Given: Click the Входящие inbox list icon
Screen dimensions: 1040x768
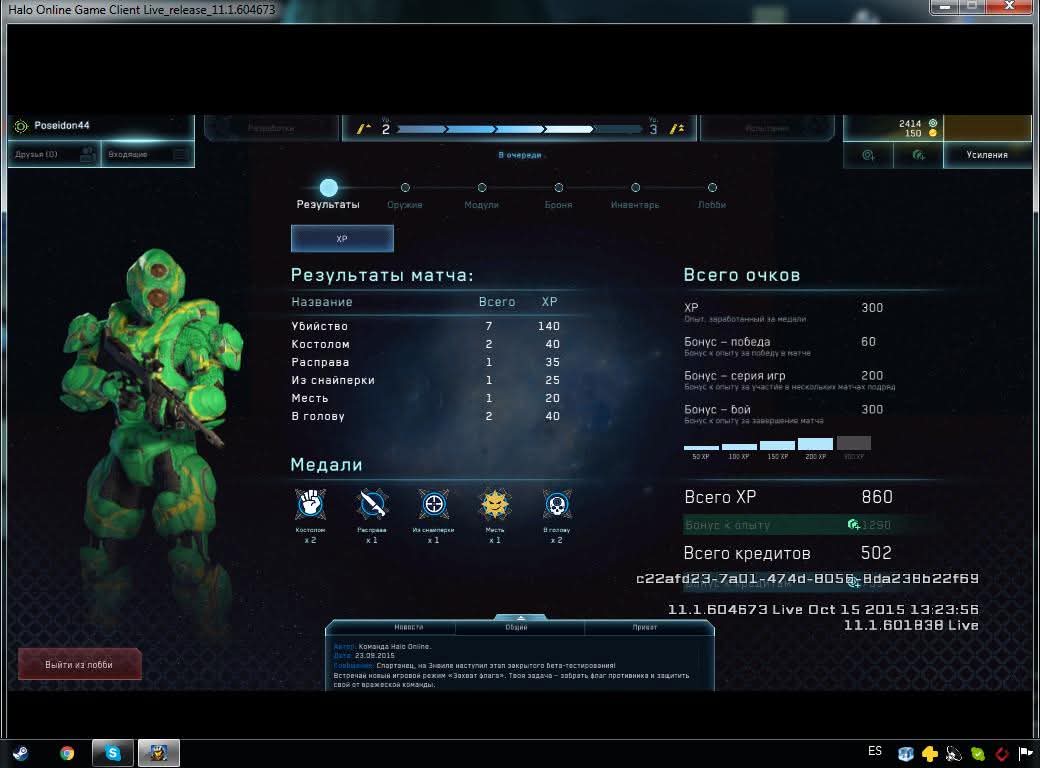Looking at the screenshot, I should (x=180, y=155).
